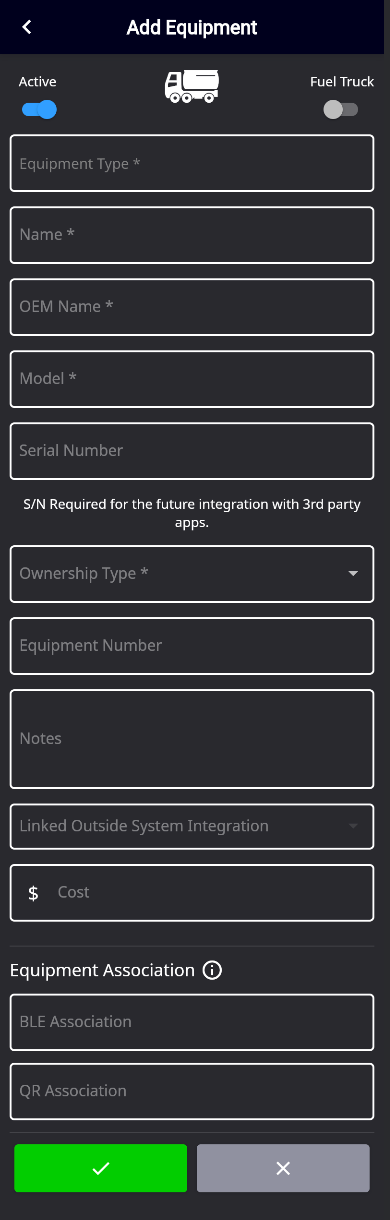This screenshot has height=1220, width=390.
Task: Click into the OEM Name field
Action: pos(192,307)
